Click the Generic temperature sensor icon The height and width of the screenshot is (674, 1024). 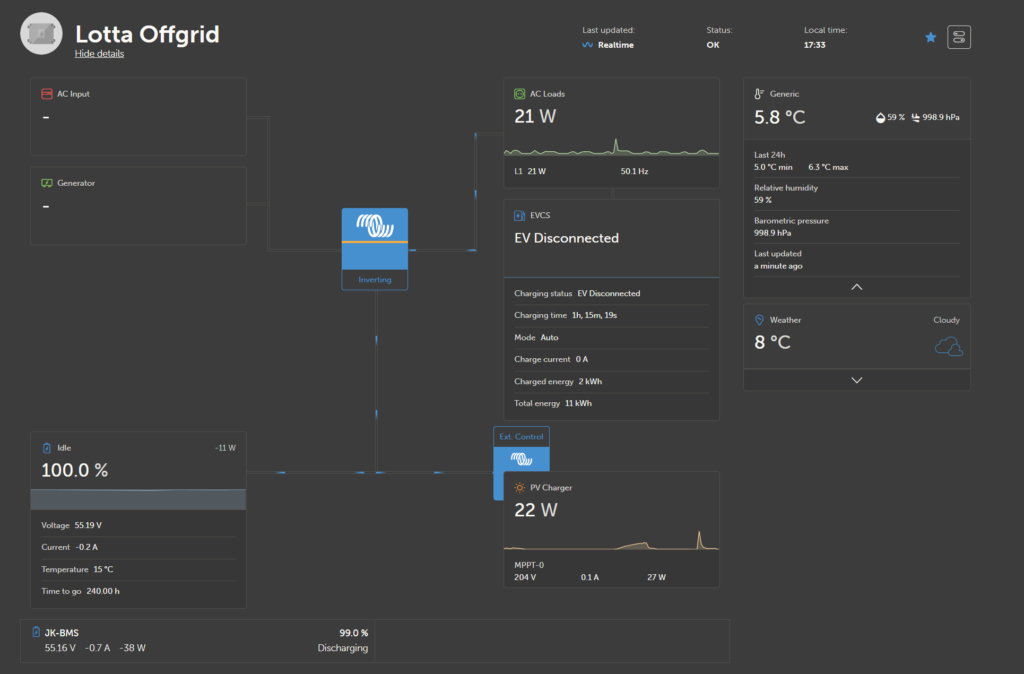pos(759,94)
